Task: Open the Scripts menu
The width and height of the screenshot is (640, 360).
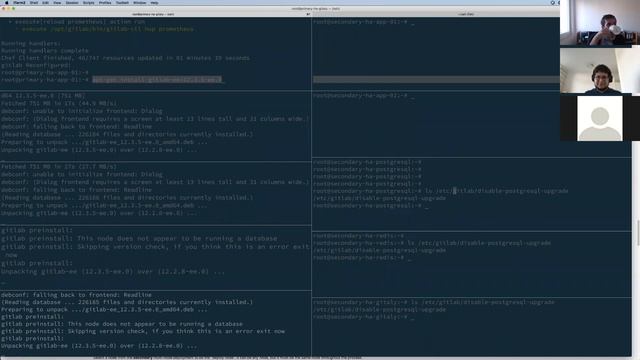Action: [x=89, y=2]
